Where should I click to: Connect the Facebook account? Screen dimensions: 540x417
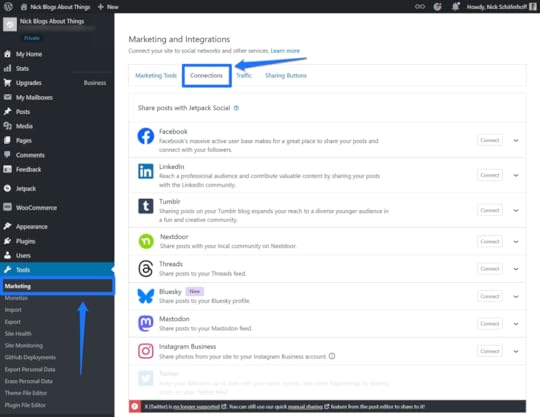tap(490, 140)
